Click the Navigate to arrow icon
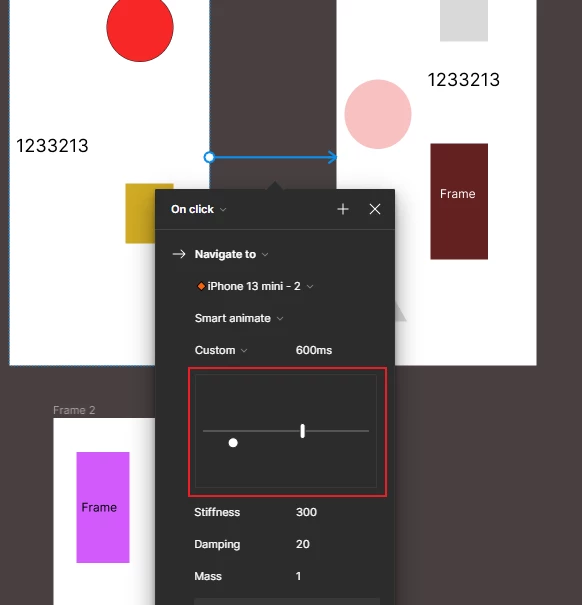This screenshot has width=582, height=605. pyautogui.click(x=179, y=254)
